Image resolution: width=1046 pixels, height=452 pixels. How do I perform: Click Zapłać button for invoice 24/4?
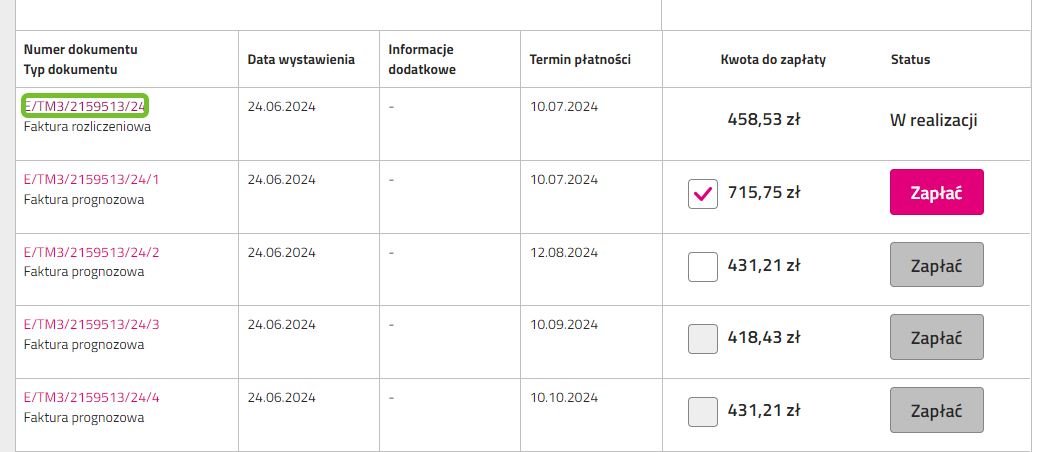(937, 410)
